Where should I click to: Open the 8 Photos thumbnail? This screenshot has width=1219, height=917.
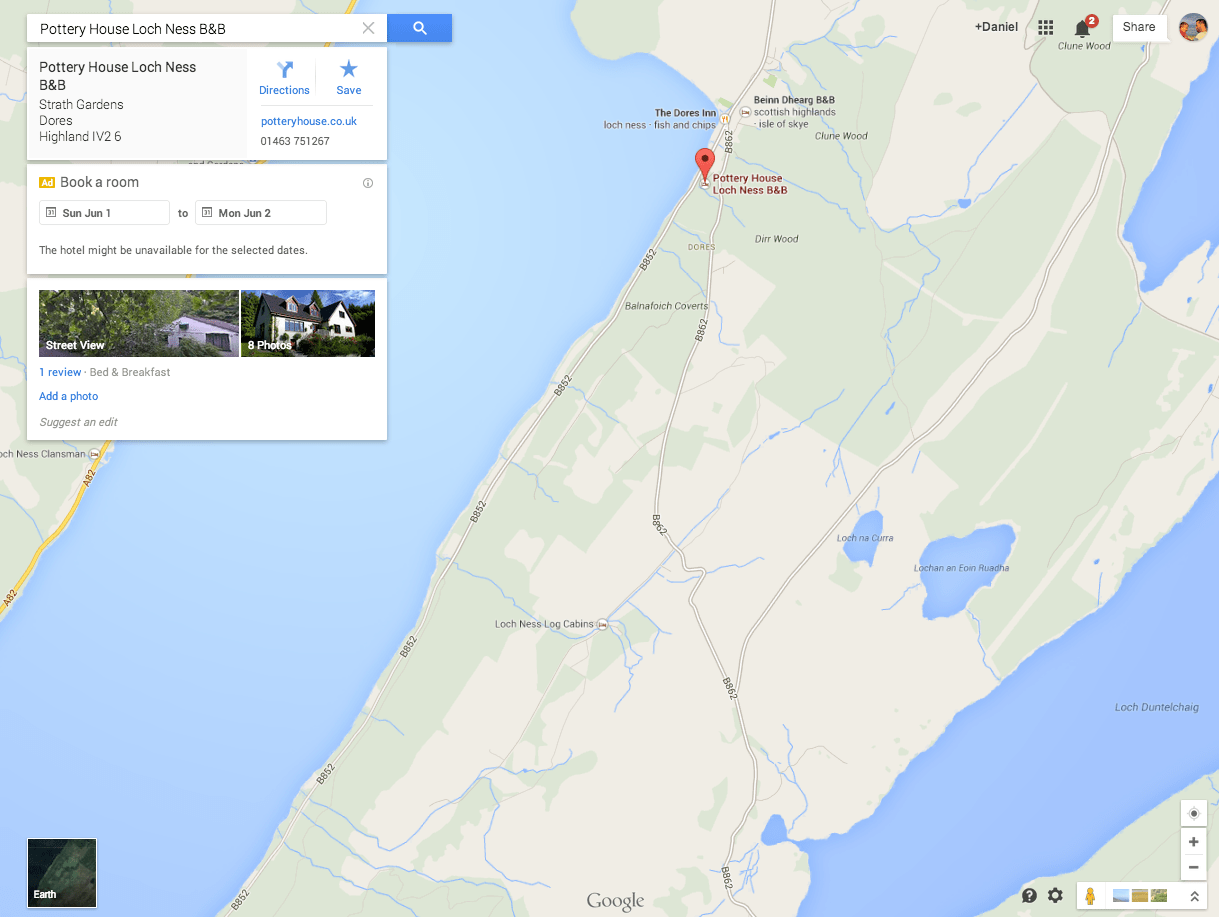308,323
